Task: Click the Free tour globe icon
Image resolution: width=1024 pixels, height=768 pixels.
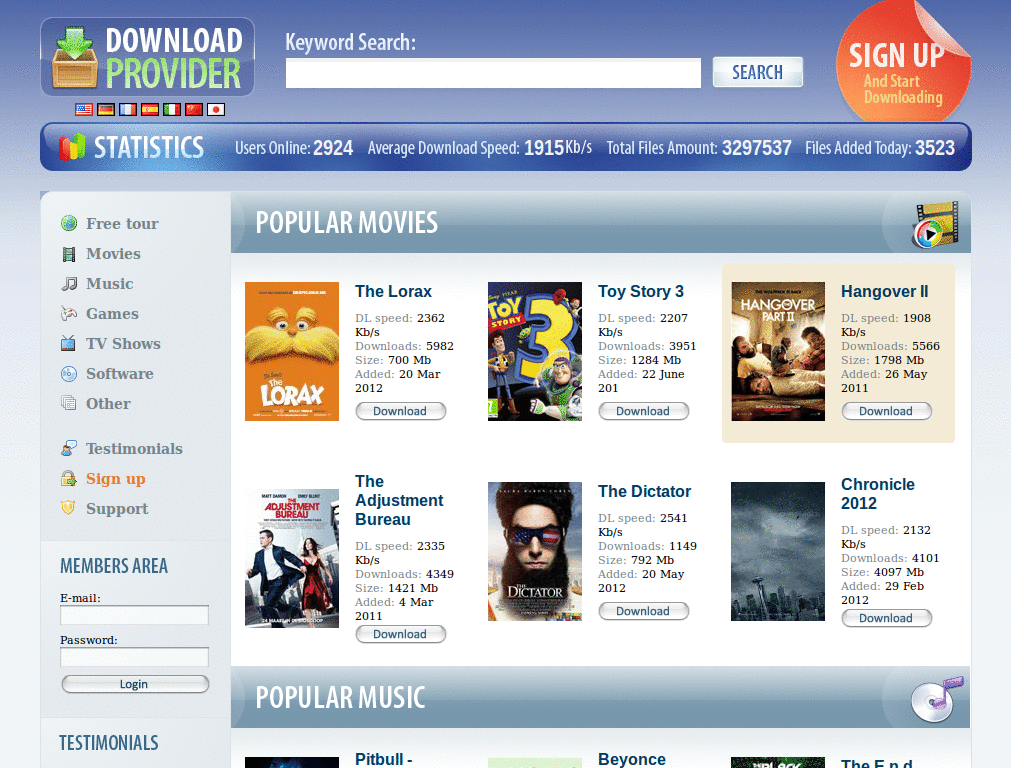Action: click(69, 223)
